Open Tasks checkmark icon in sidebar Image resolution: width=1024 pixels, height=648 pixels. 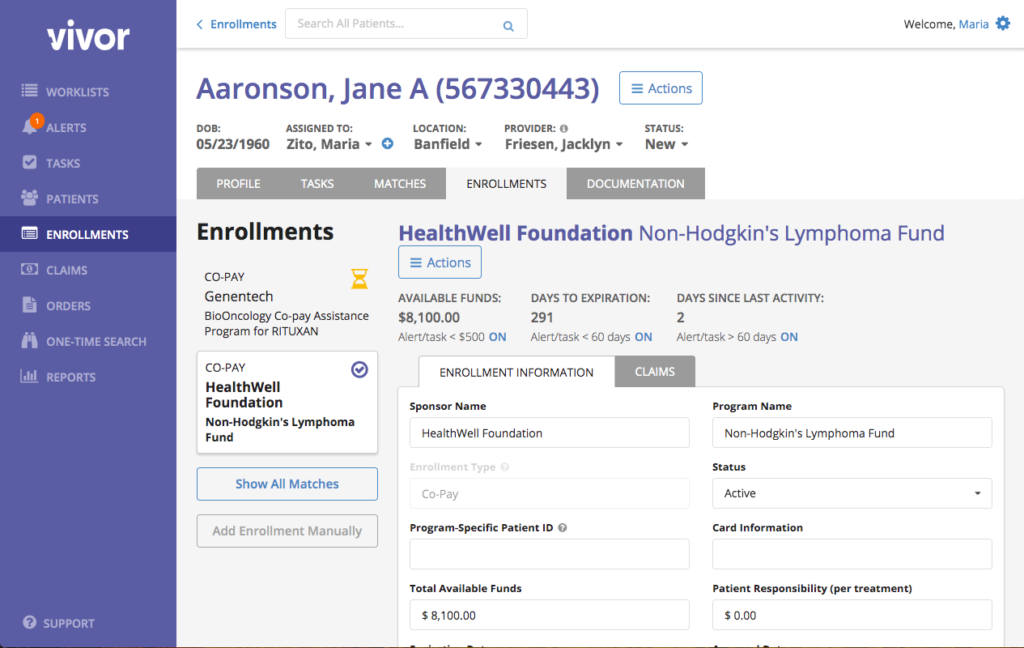pos(29,162)
